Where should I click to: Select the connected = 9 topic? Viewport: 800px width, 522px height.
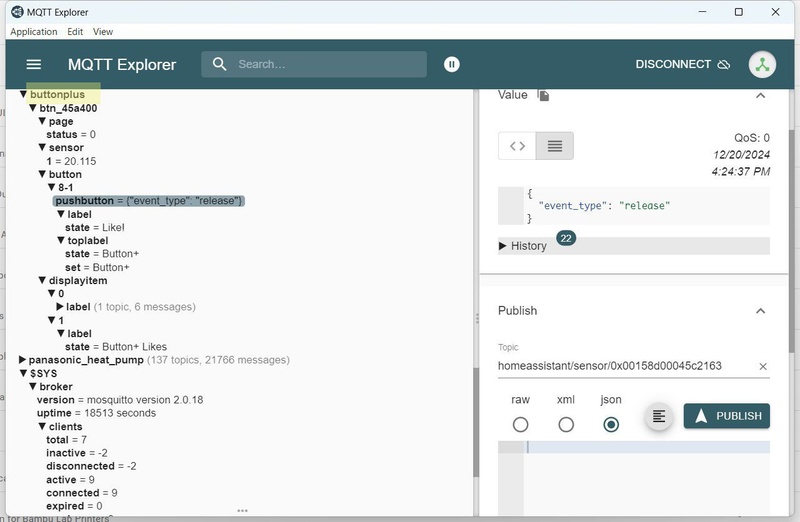coord(82,493)
